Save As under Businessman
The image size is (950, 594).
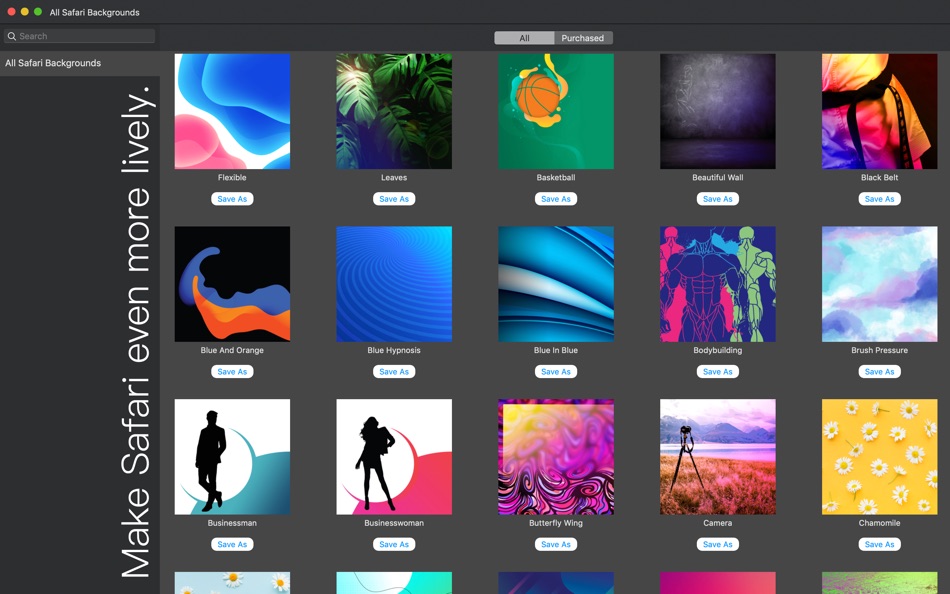[232, 544]
